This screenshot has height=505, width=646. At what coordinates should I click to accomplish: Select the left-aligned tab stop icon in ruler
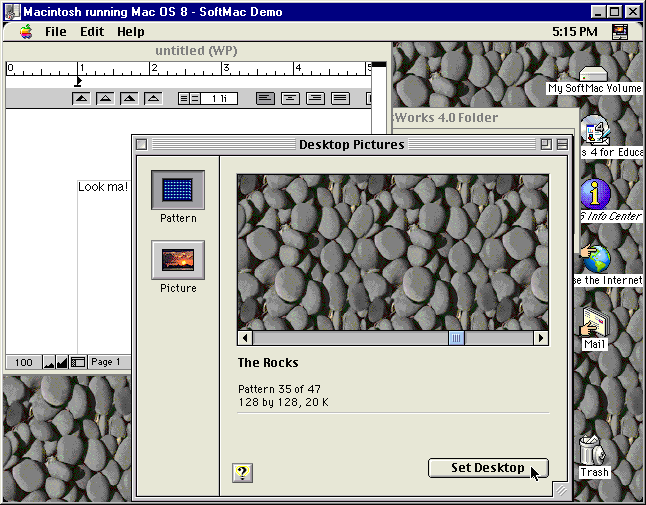(x=81, y=98)
